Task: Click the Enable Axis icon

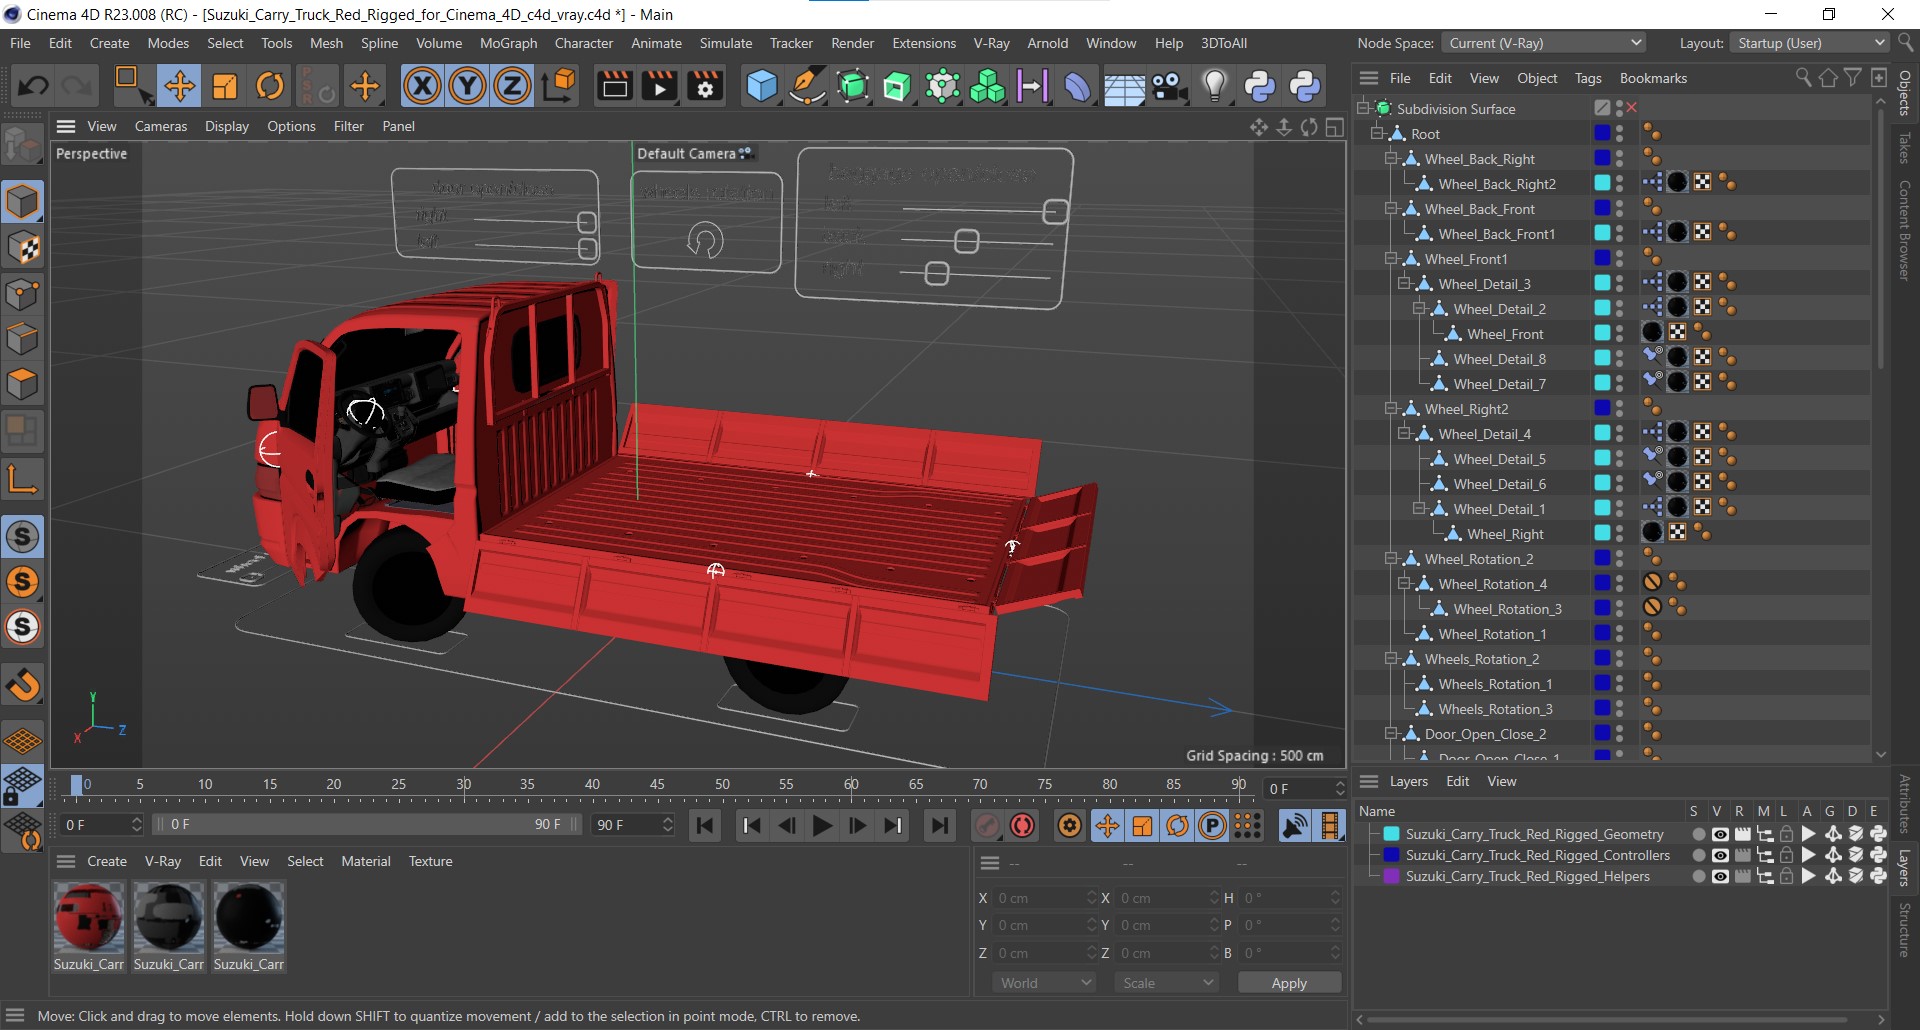Action: [x=22, y=480]
